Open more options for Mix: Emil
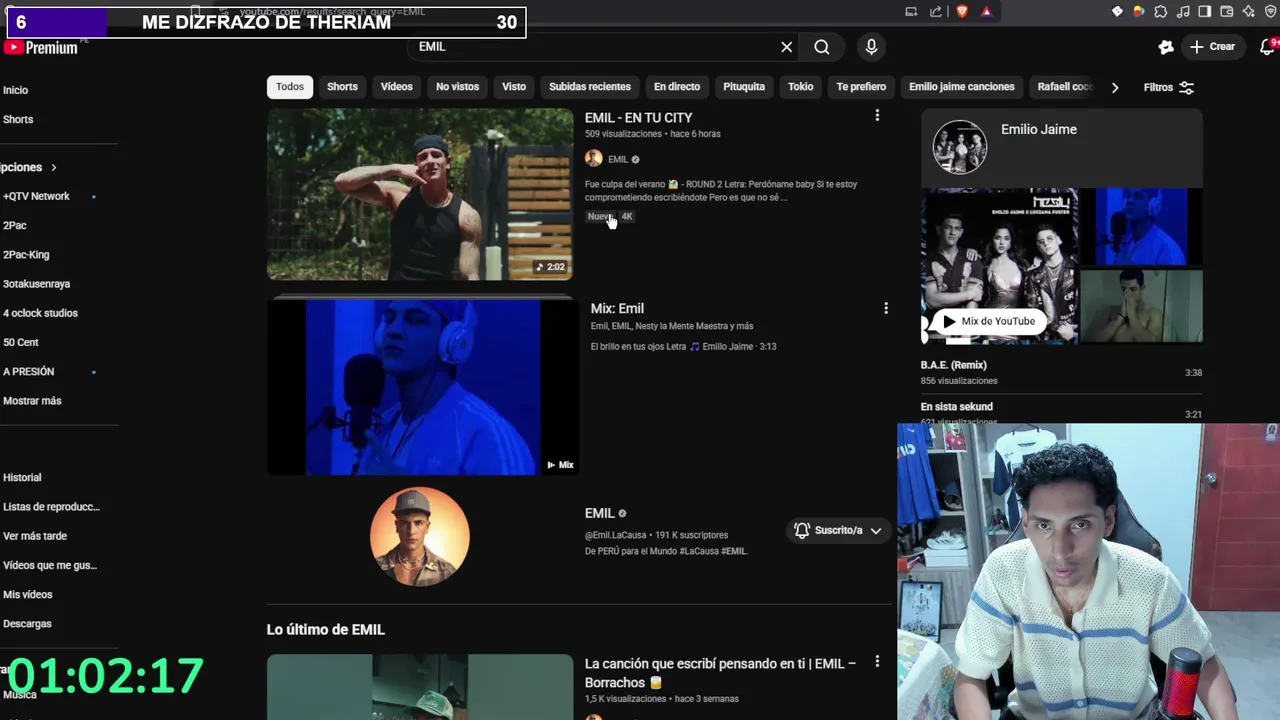 885,308
